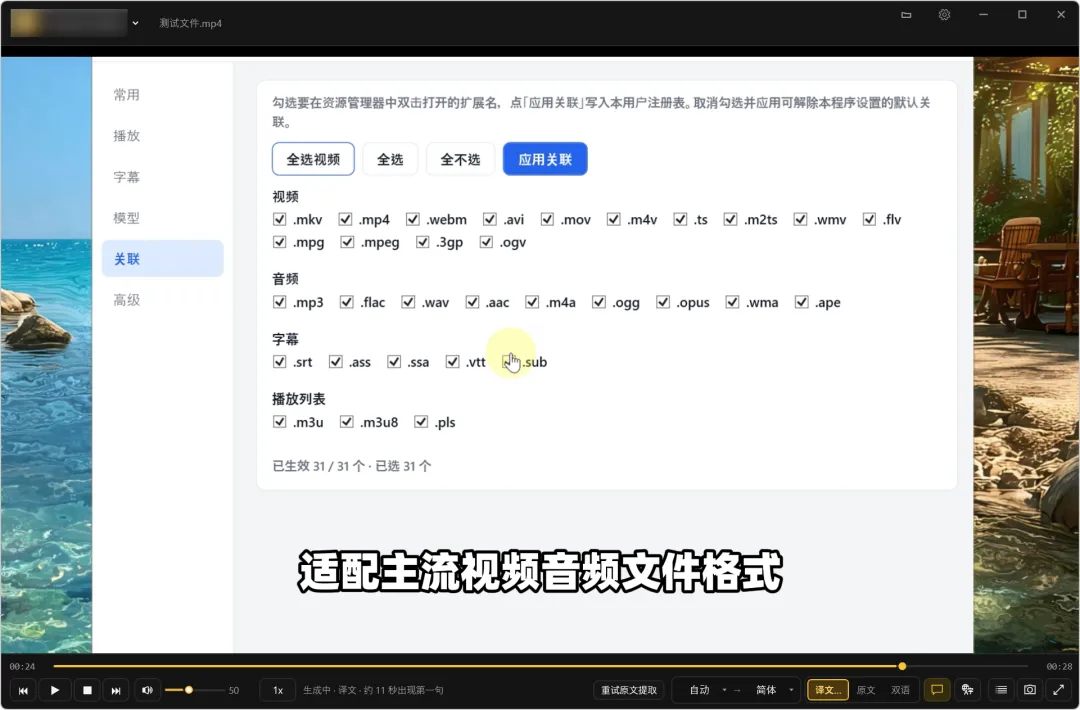Image resolution: width=1080 pixels, height=710 pixels.
Task: Uncheck the .mp4 checkbox
Action: (x=345, y=219)
